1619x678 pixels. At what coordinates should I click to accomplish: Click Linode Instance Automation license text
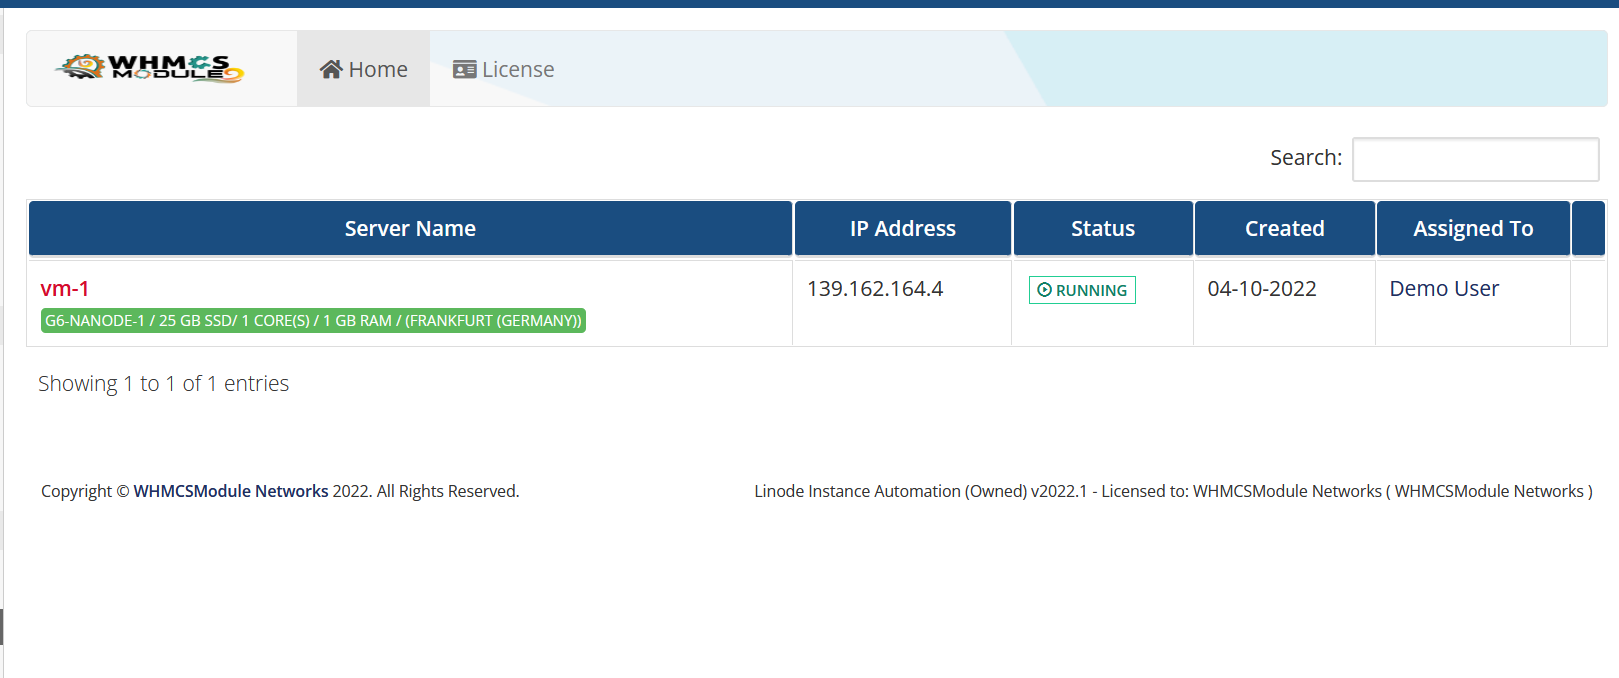(x=1173, y=491)
